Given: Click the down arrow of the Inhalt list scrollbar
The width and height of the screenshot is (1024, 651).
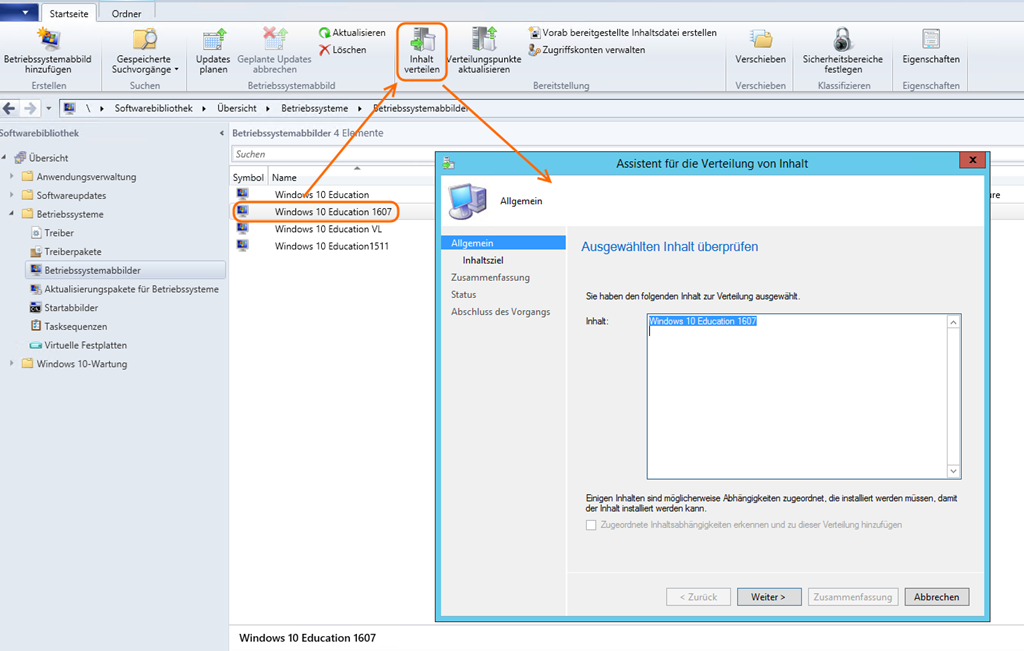Looking at the screenshot, I should [953, 472].
